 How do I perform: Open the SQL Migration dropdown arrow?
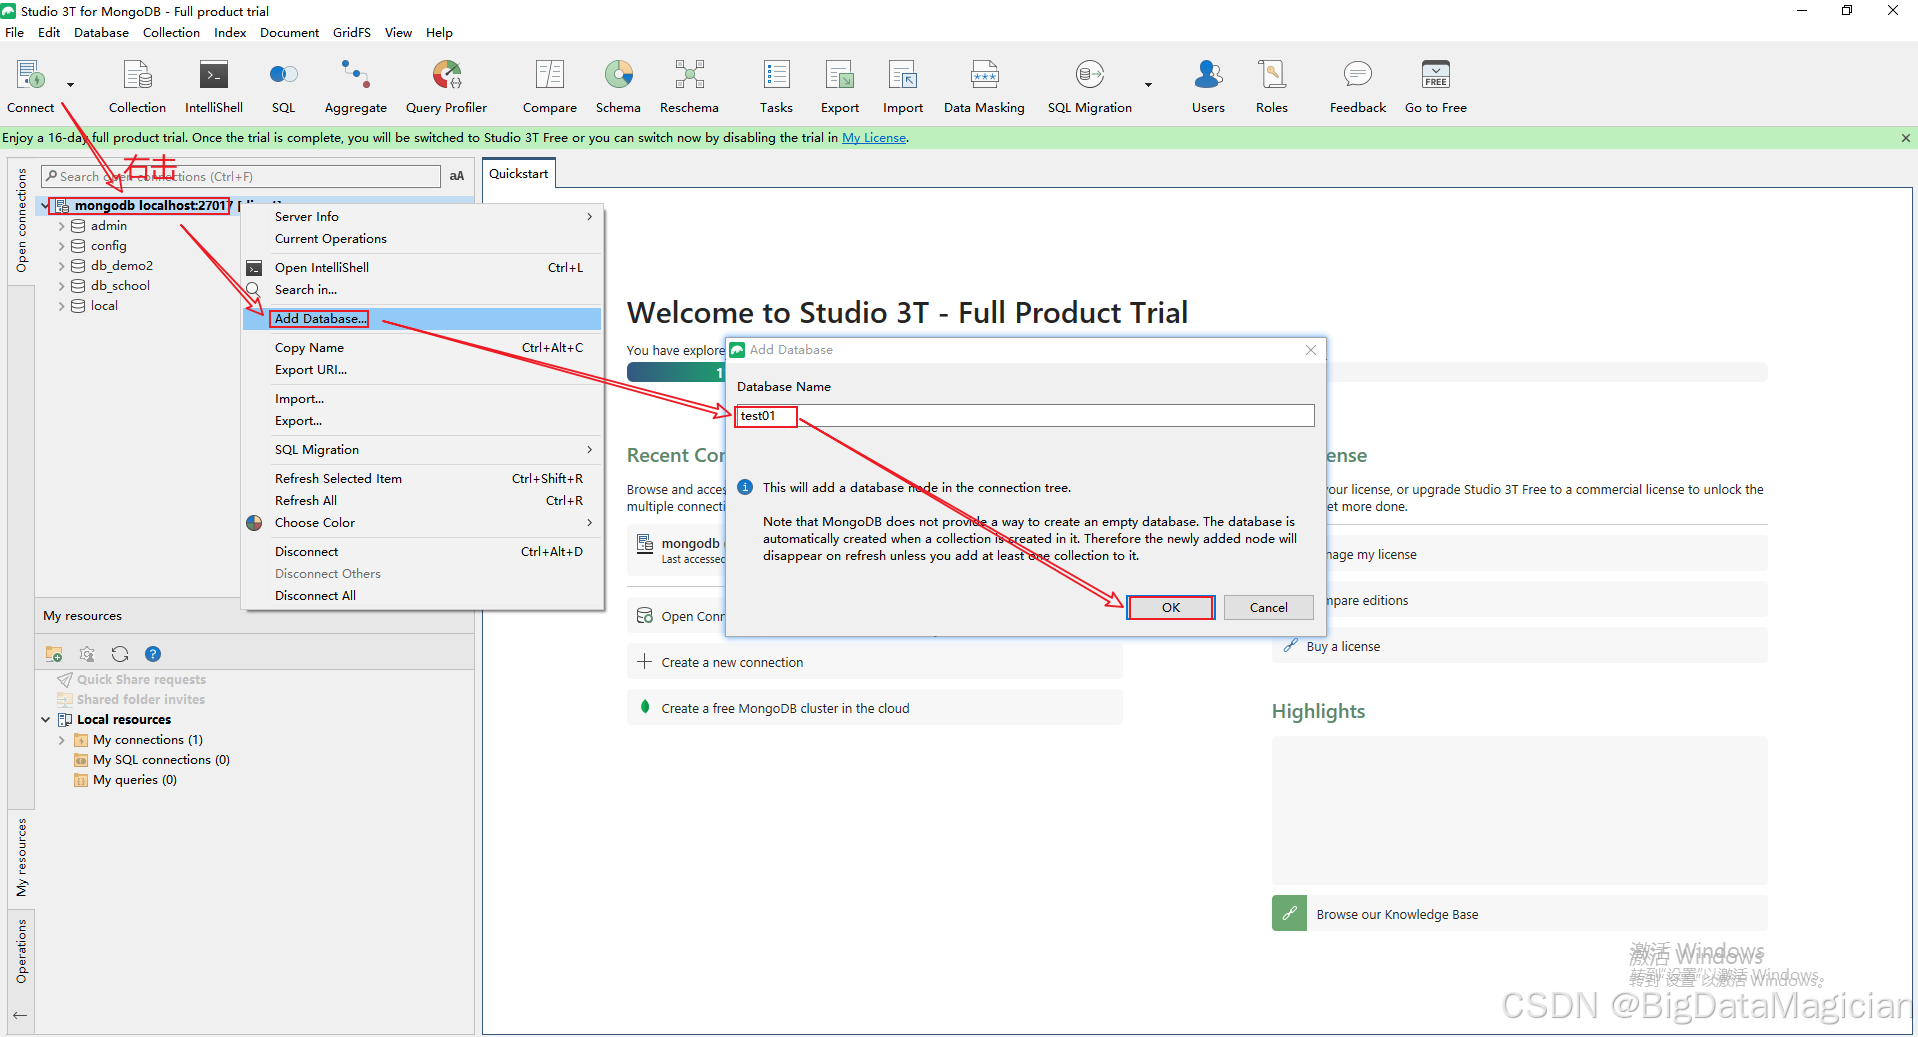pos(1148,85)
